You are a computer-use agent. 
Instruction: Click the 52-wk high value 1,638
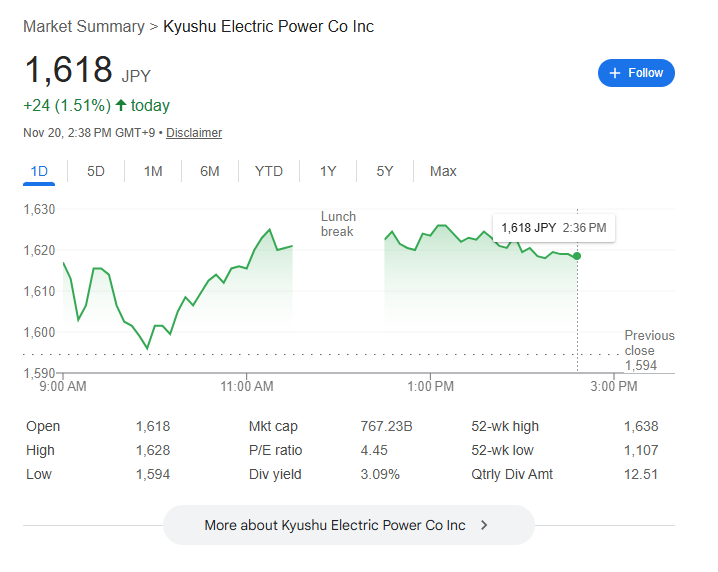coord(641,426)
